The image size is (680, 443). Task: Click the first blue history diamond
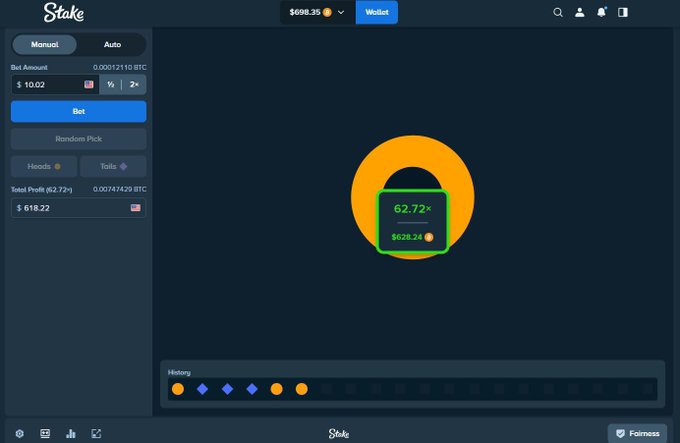pos(203,389)
